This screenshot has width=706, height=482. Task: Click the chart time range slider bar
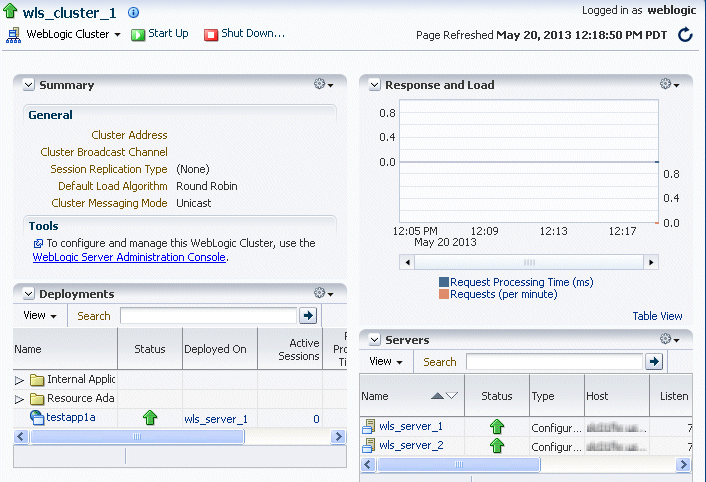tap(529, 262)
